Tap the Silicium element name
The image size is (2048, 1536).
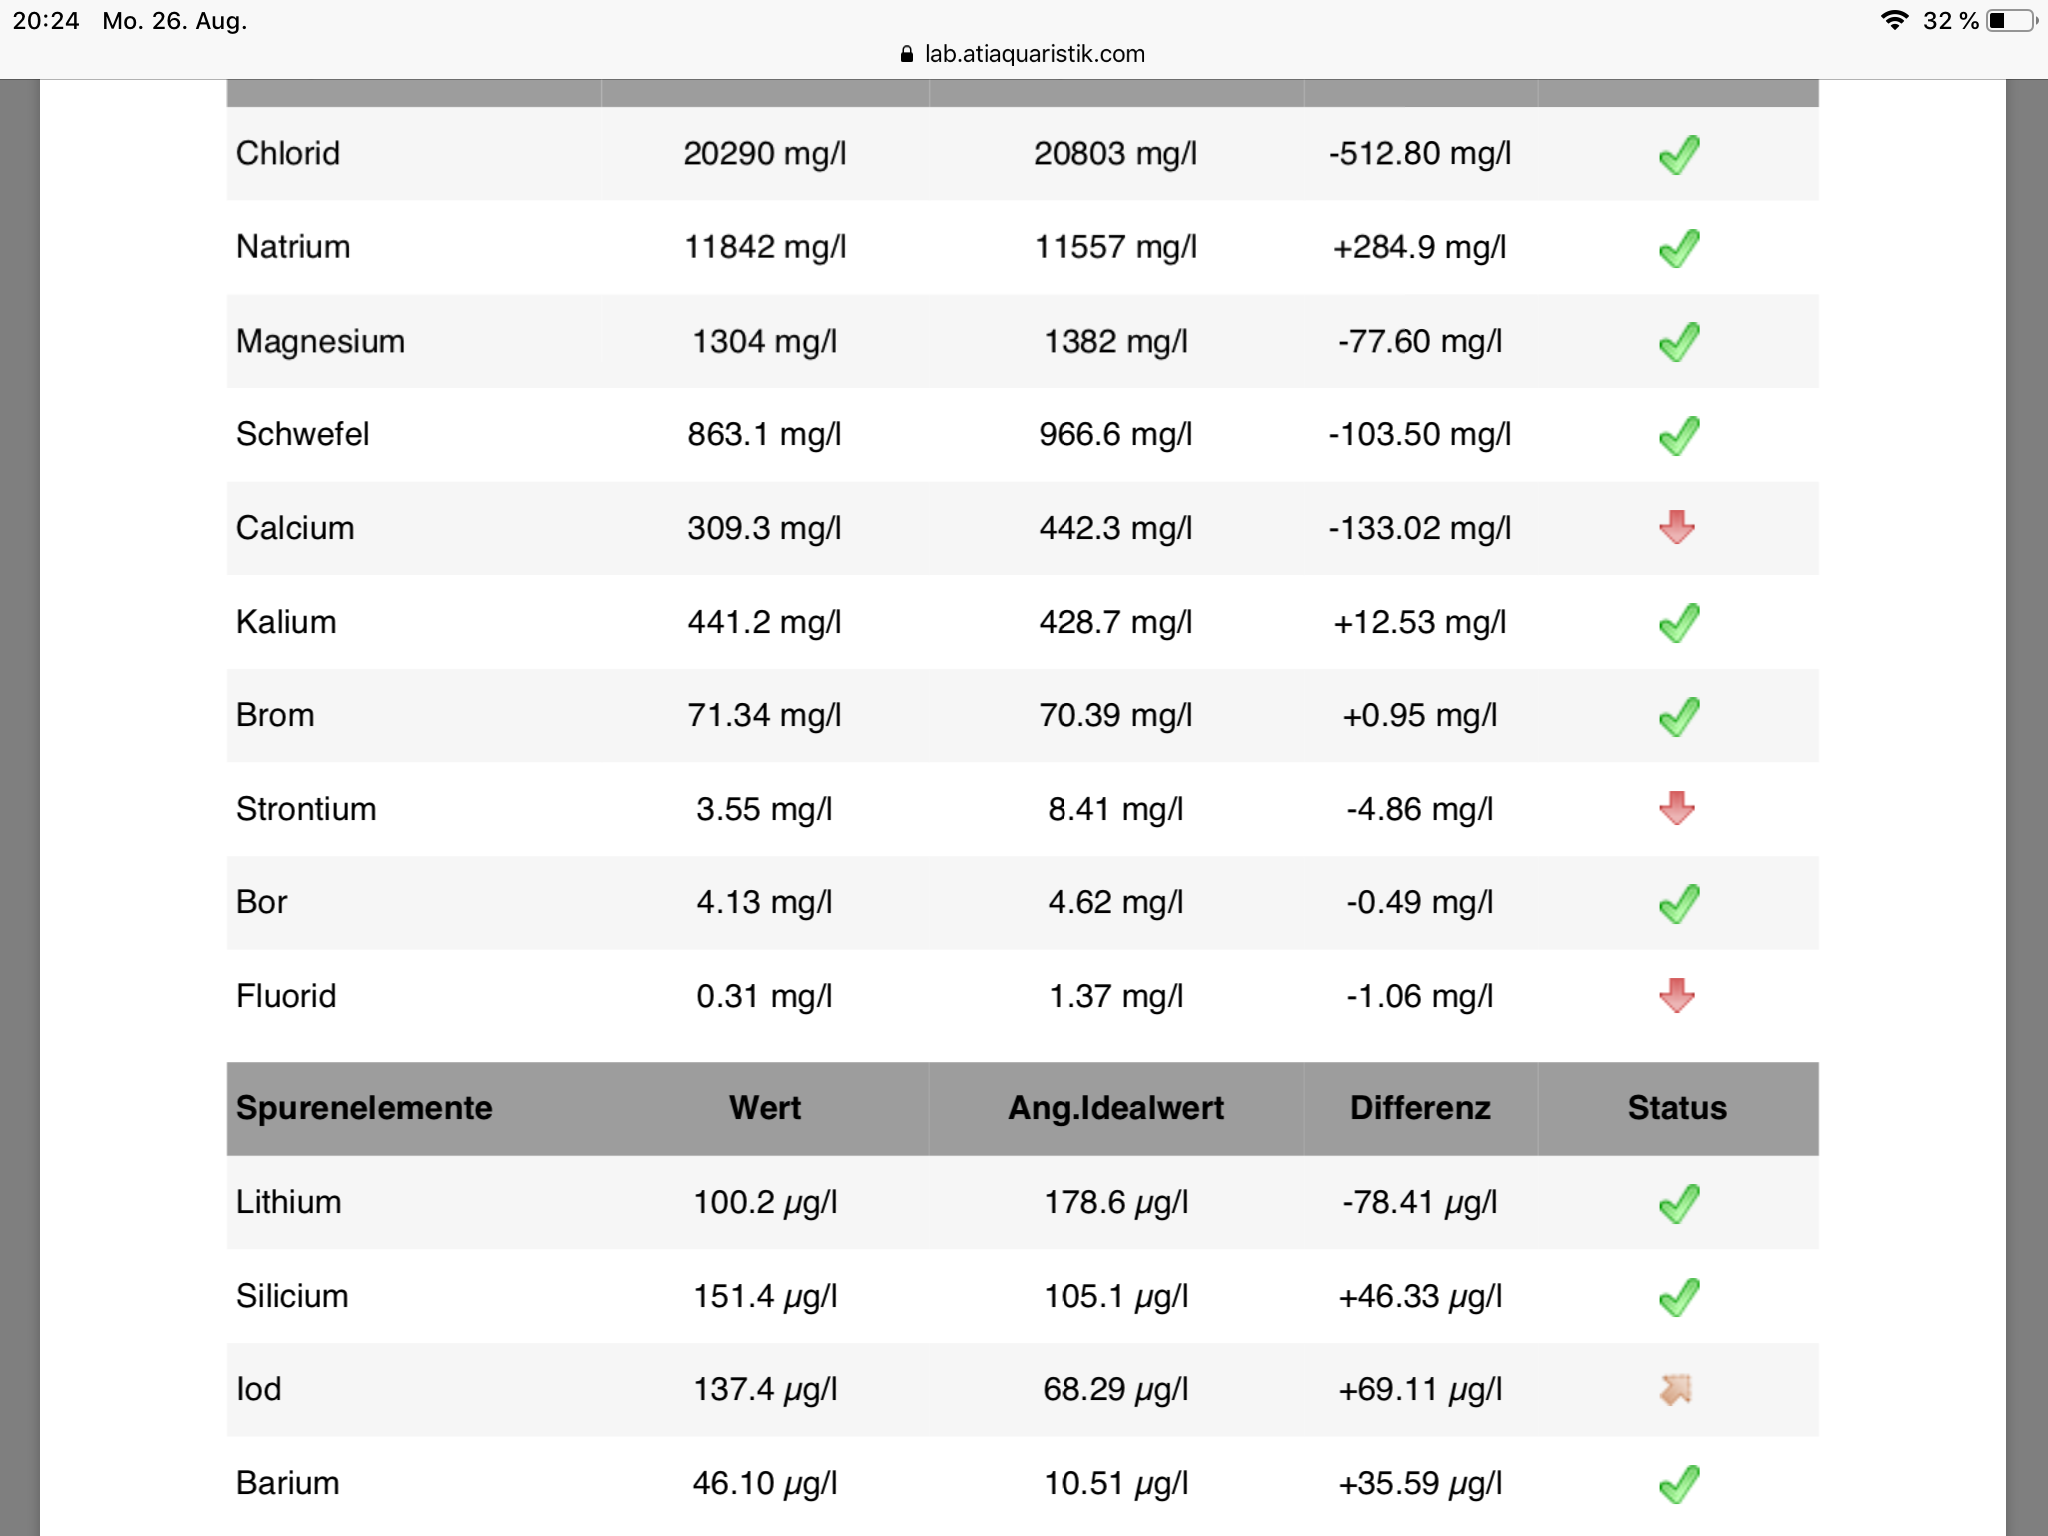tap(292, 1296)
